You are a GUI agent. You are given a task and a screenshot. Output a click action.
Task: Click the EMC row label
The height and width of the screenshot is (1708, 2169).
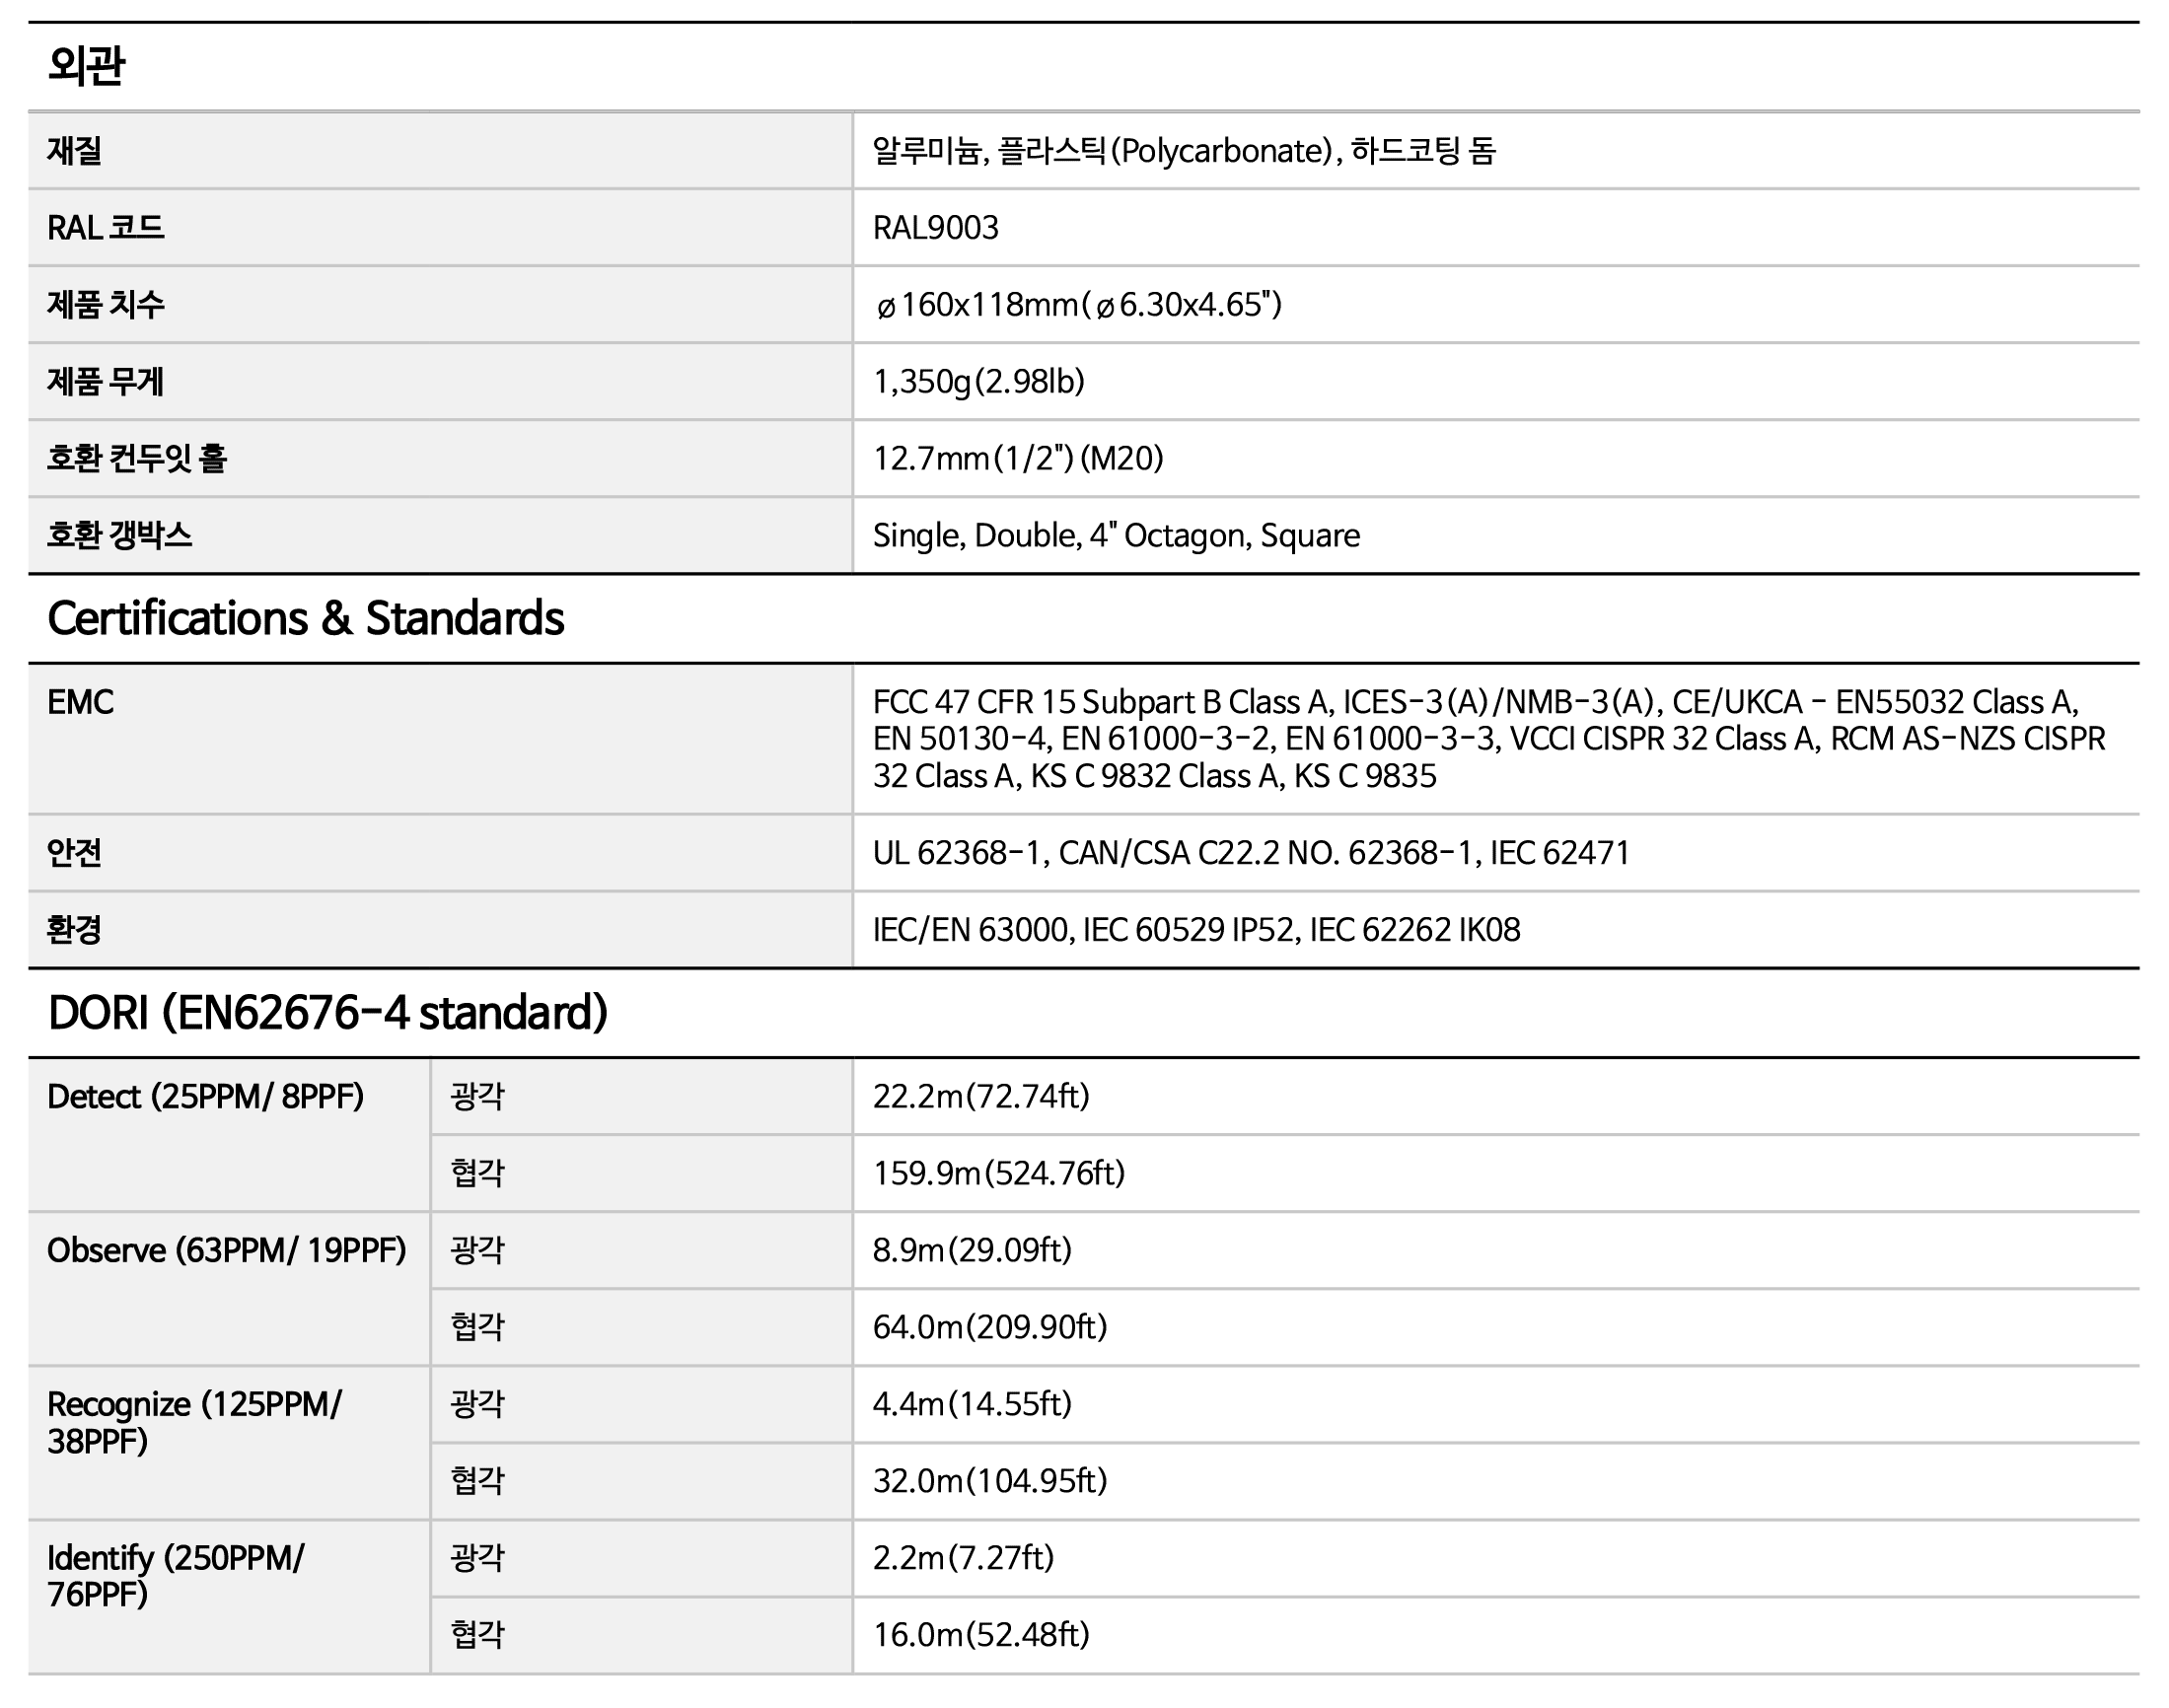click(80, 702)
